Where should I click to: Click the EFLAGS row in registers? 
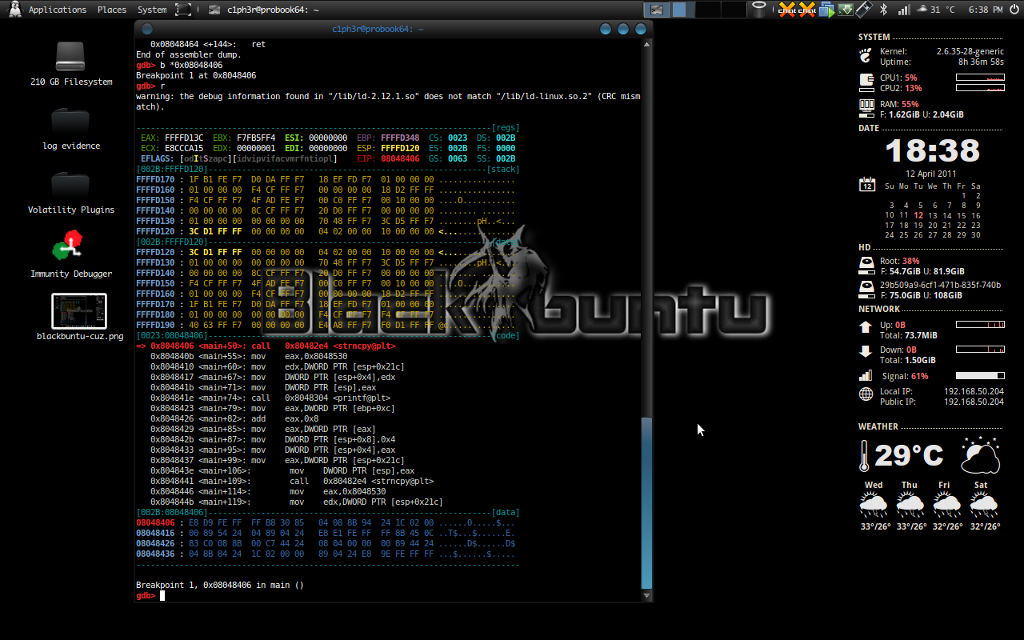point(239,159)
